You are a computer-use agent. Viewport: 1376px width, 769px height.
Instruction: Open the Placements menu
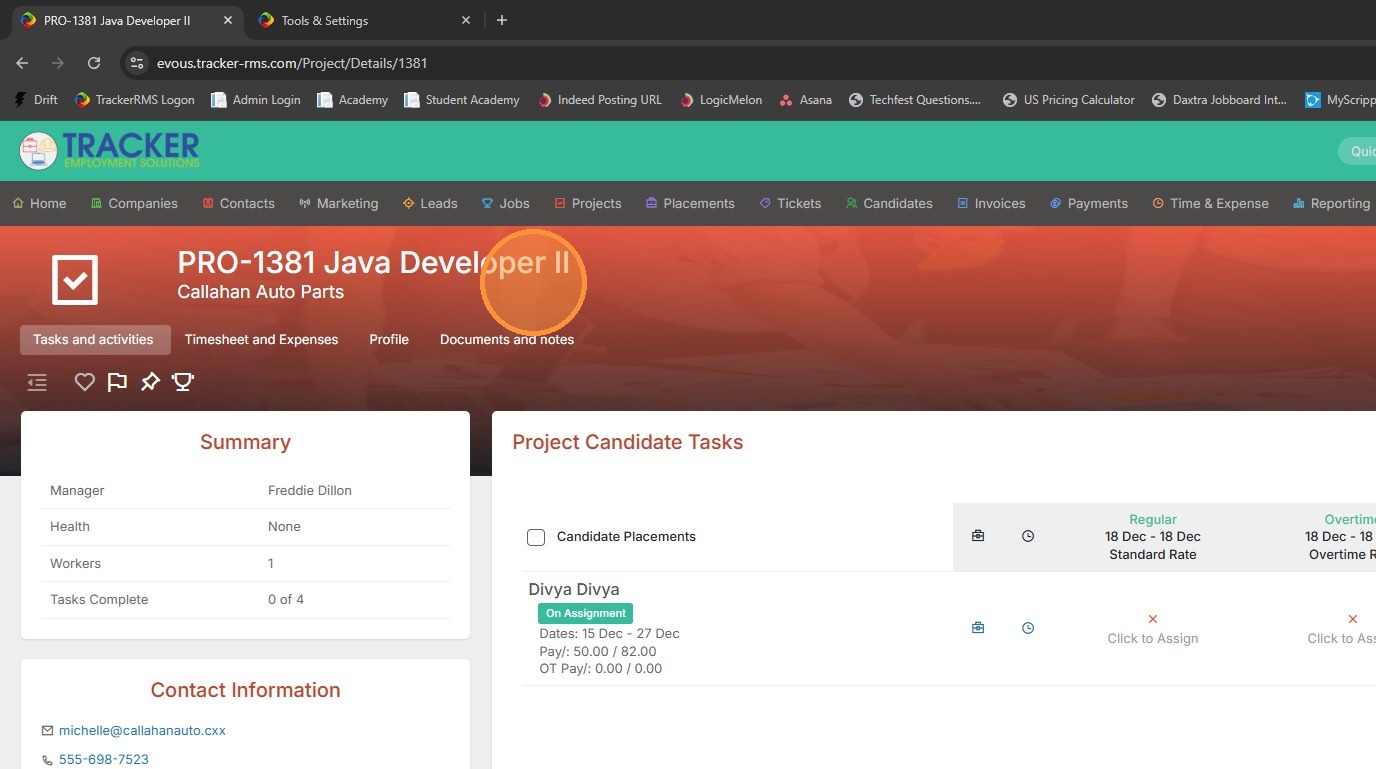coord(689,203)
